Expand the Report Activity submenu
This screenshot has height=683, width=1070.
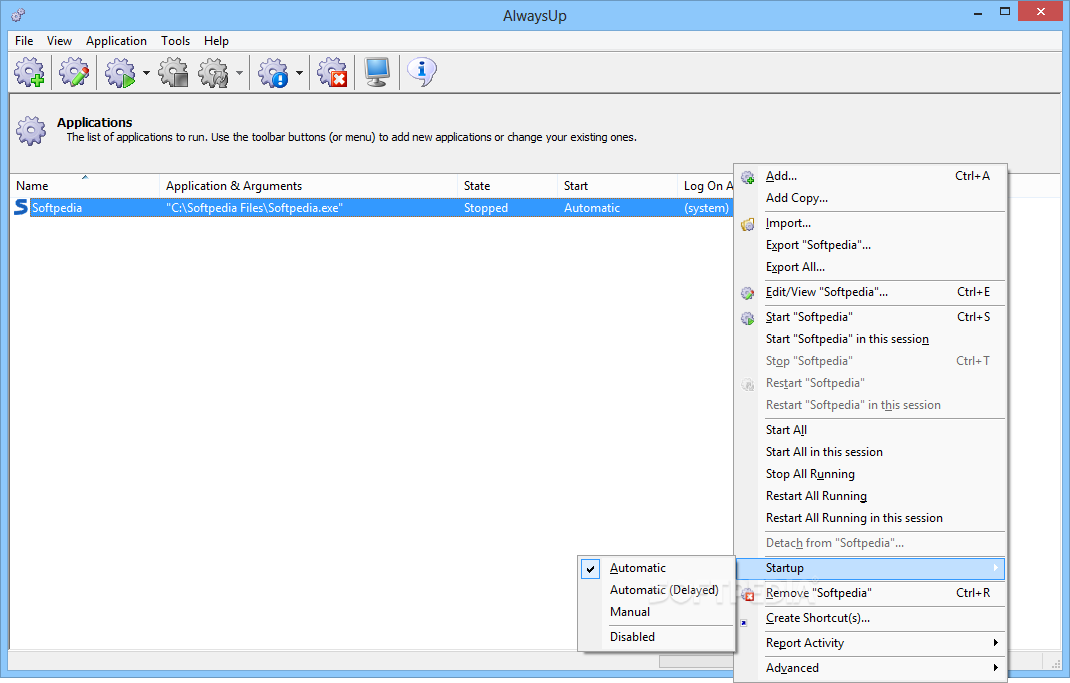pyautogui.click(x=870, y=643)
